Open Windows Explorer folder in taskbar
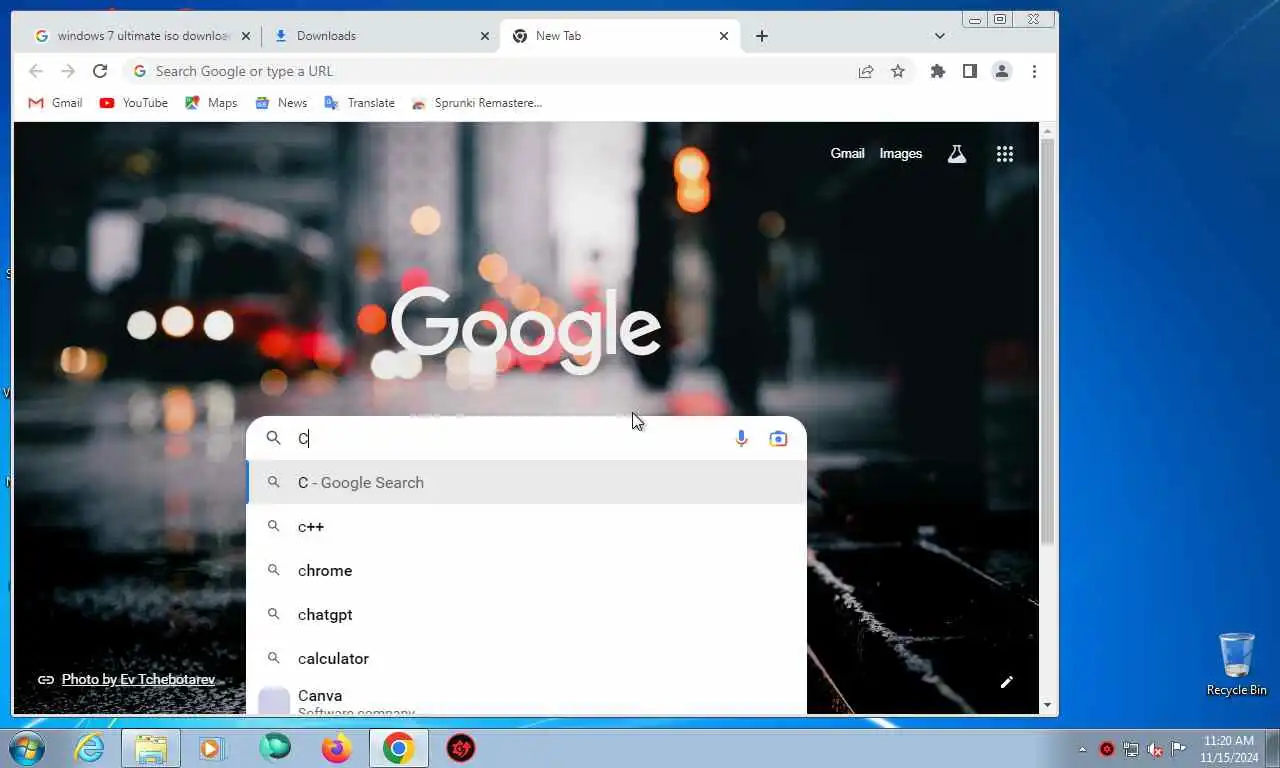Image resolution: width=1280 pixels, height=768 pixels. tap(151, 748)
